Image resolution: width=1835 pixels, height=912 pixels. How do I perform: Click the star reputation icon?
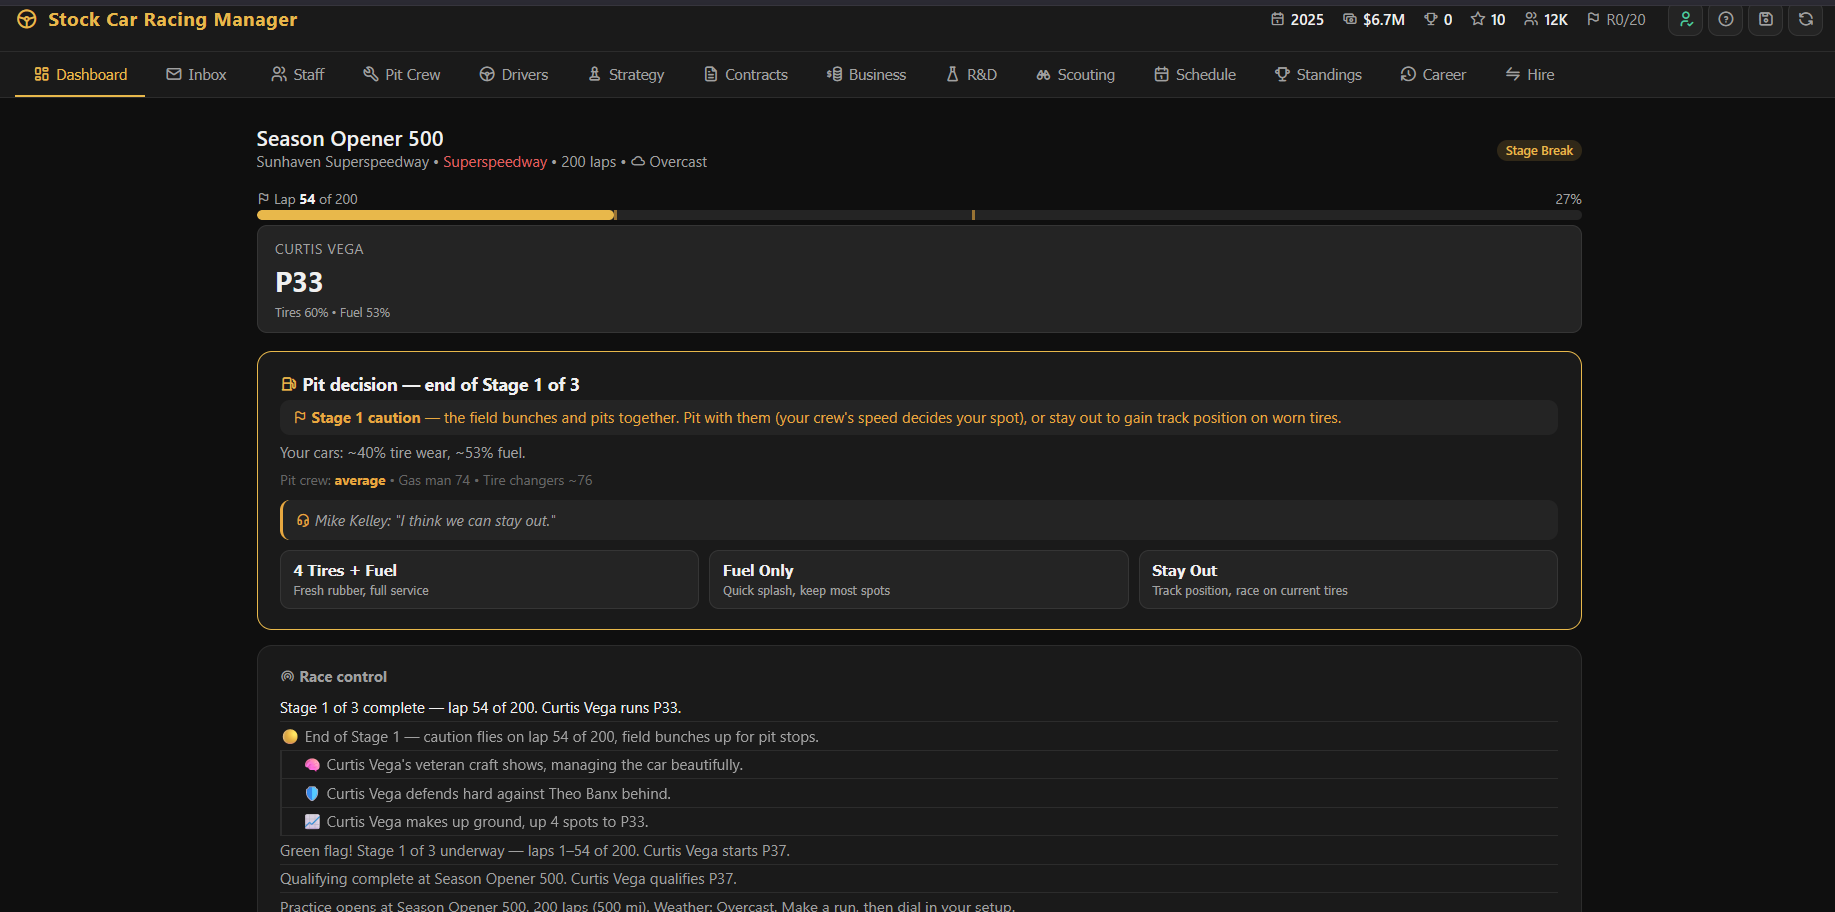click(x=1478, y=19)
